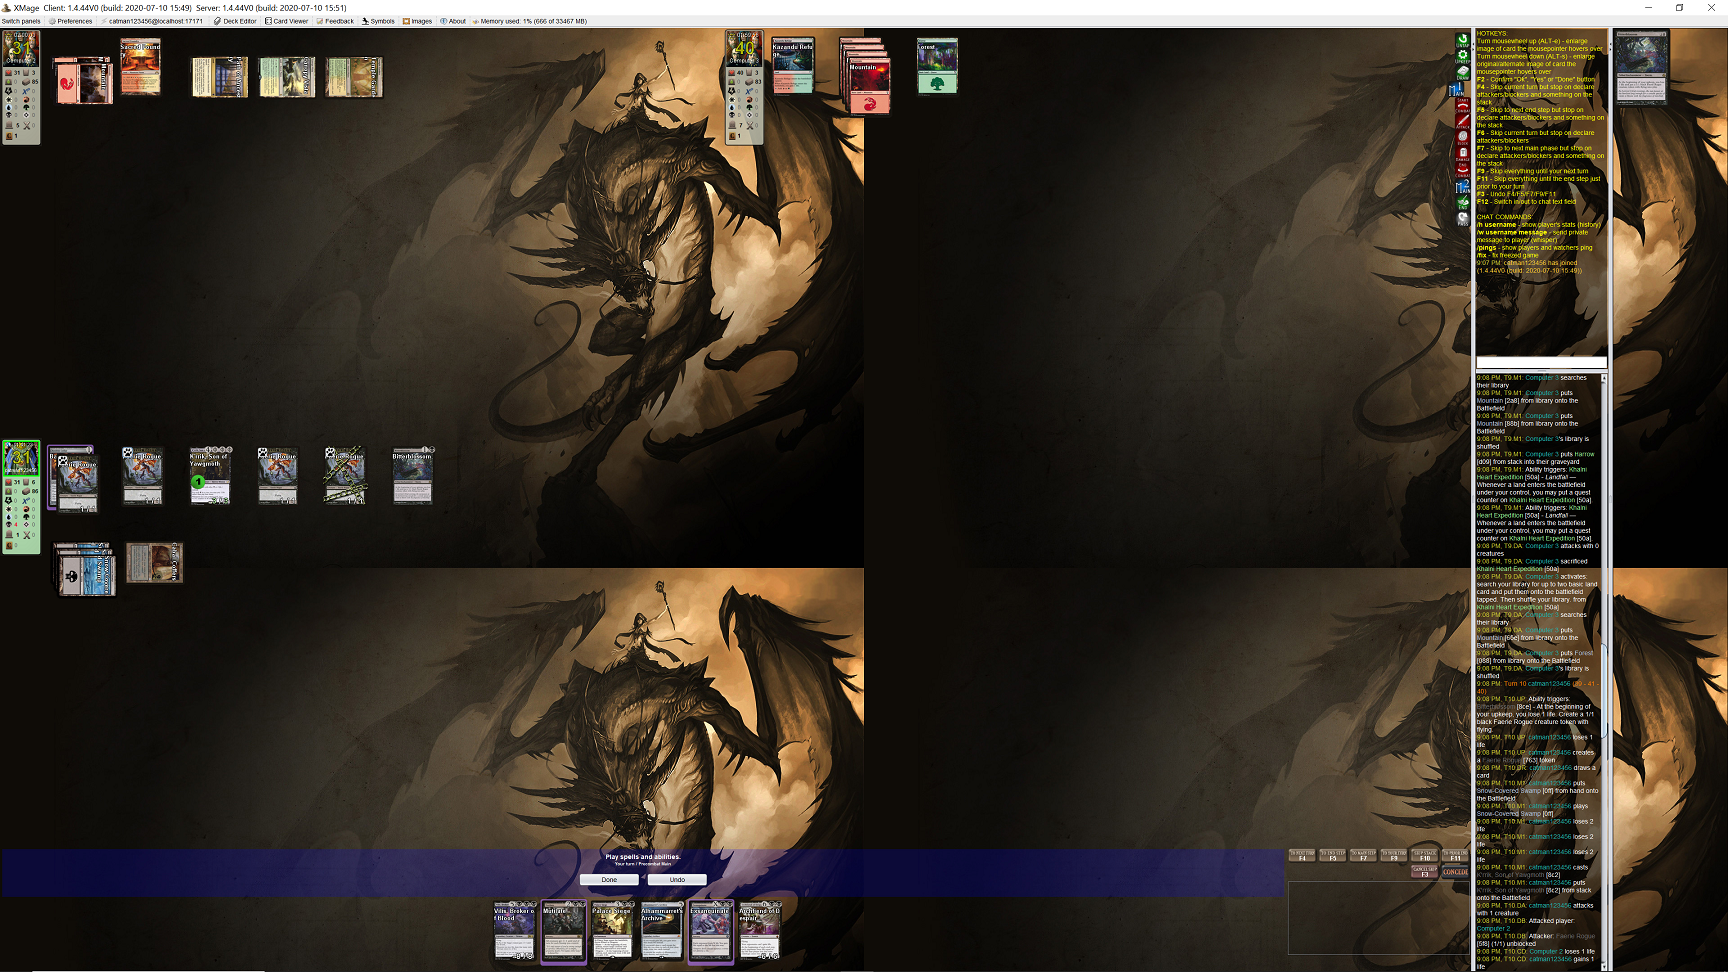Click the Sacred Foundry card
Image resolution: width=1728 pixels, height=972 pixels.
[x=140, y=68]
